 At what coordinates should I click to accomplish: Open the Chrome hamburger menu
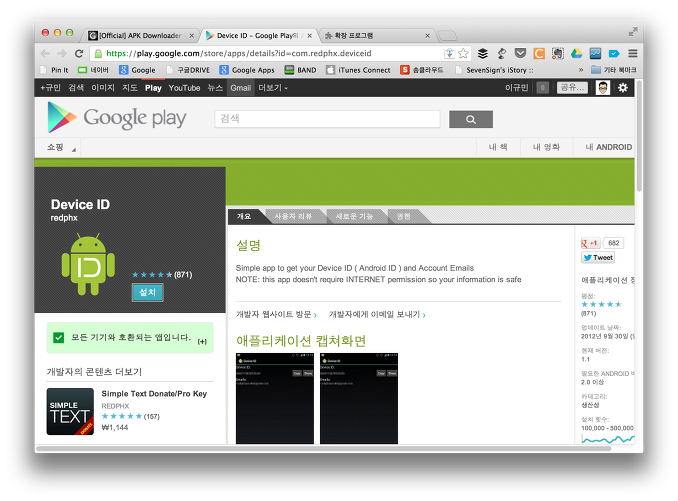[x=633, y=53]
